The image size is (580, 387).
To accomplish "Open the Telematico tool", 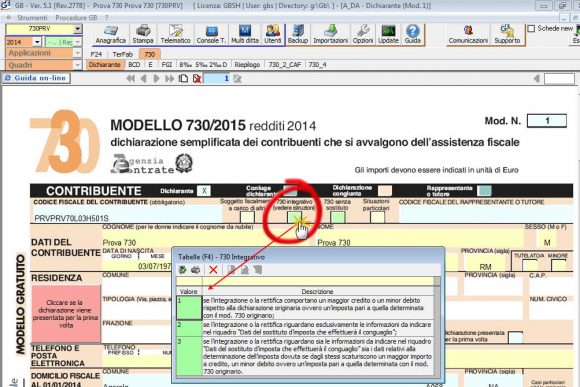I will 175,35.
